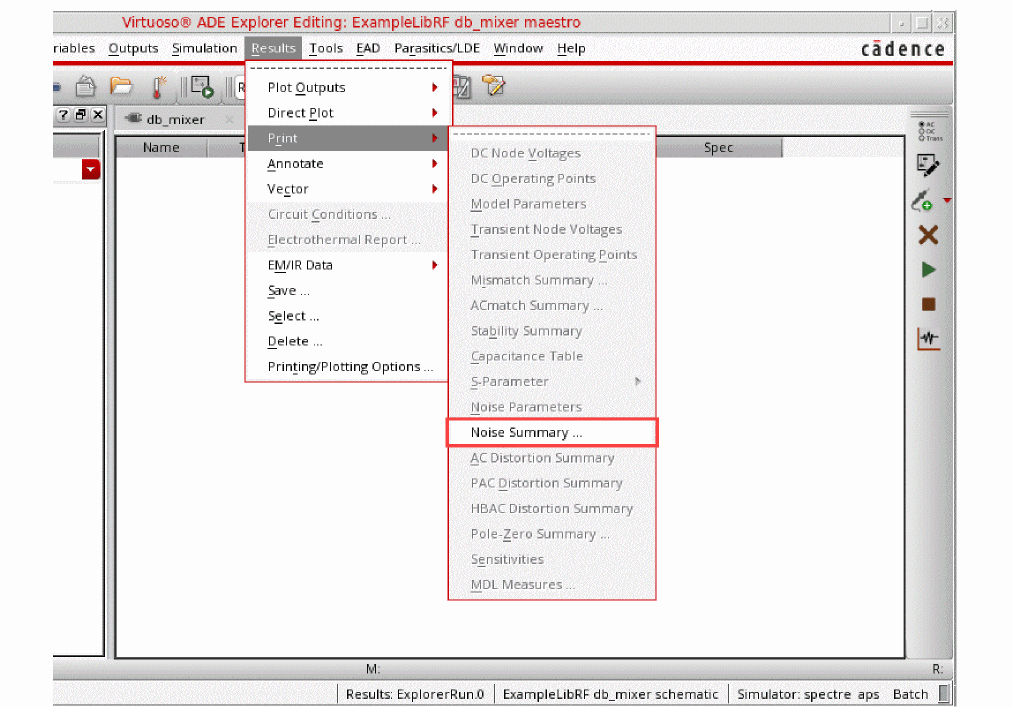Click ACmatch Summary ... entry
1013x707 pixels.
[x=552, y=305]
